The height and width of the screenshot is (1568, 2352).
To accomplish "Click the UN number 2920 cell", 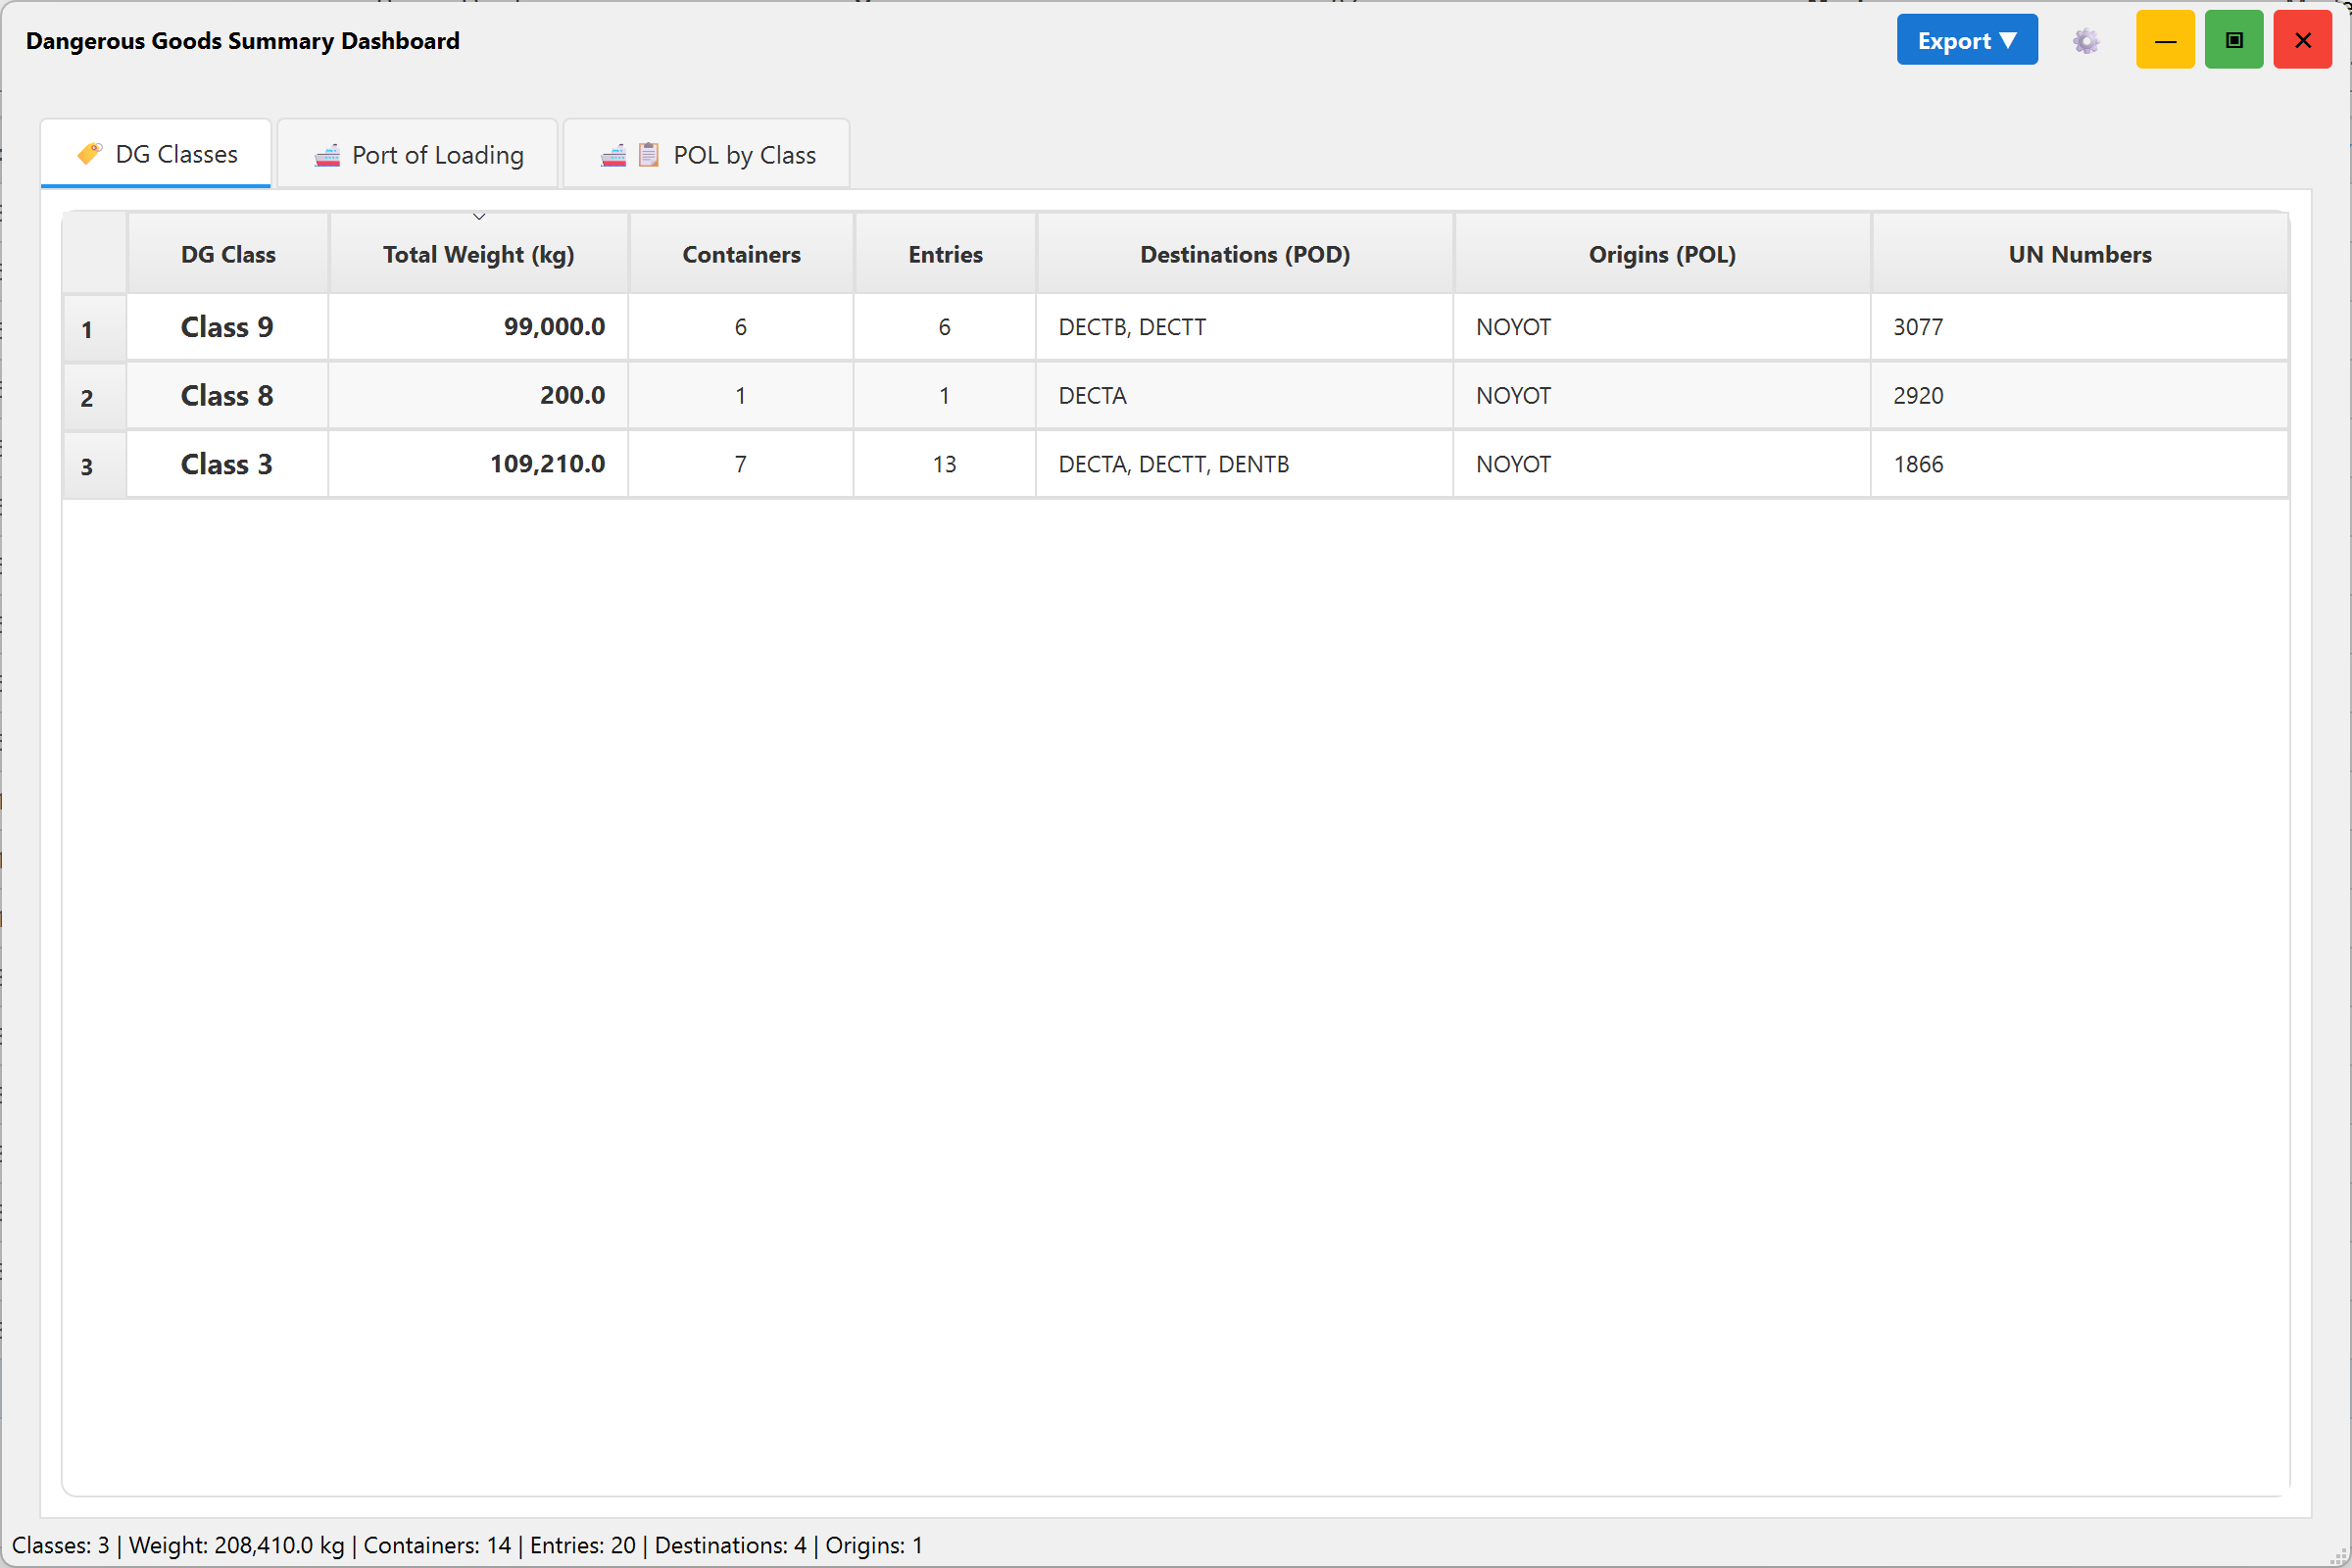I will point(2080,396).
